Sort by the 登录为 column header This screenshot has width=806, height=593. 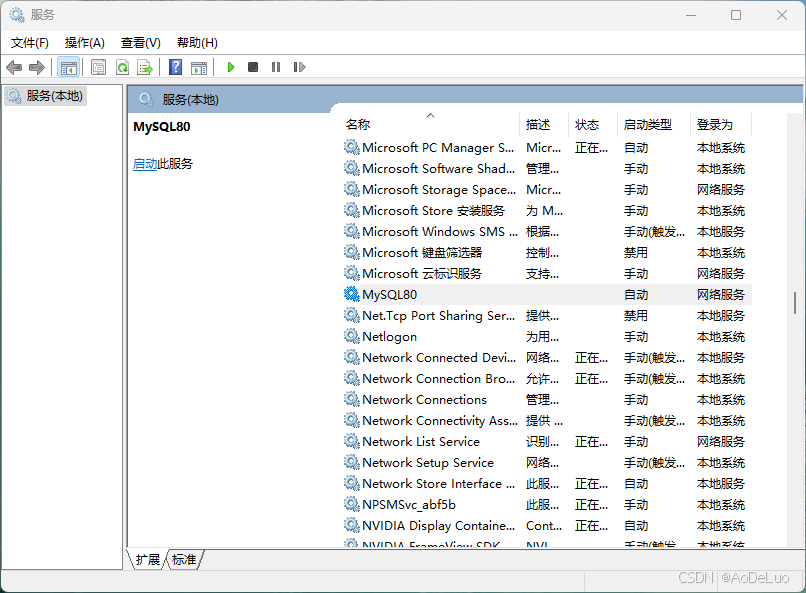(721, 124)
